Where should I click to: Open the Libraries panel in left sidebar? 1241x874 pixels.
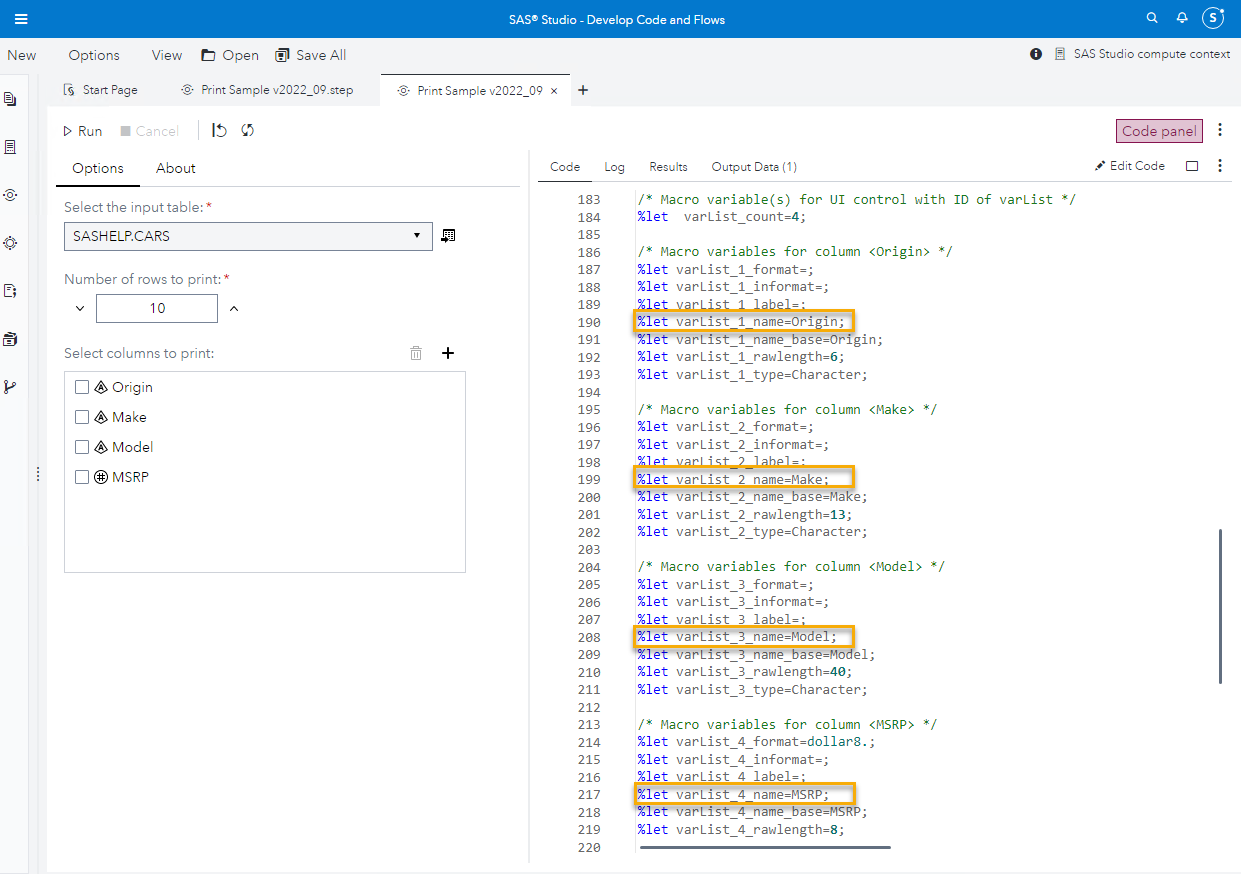click(x=12, y=339)
